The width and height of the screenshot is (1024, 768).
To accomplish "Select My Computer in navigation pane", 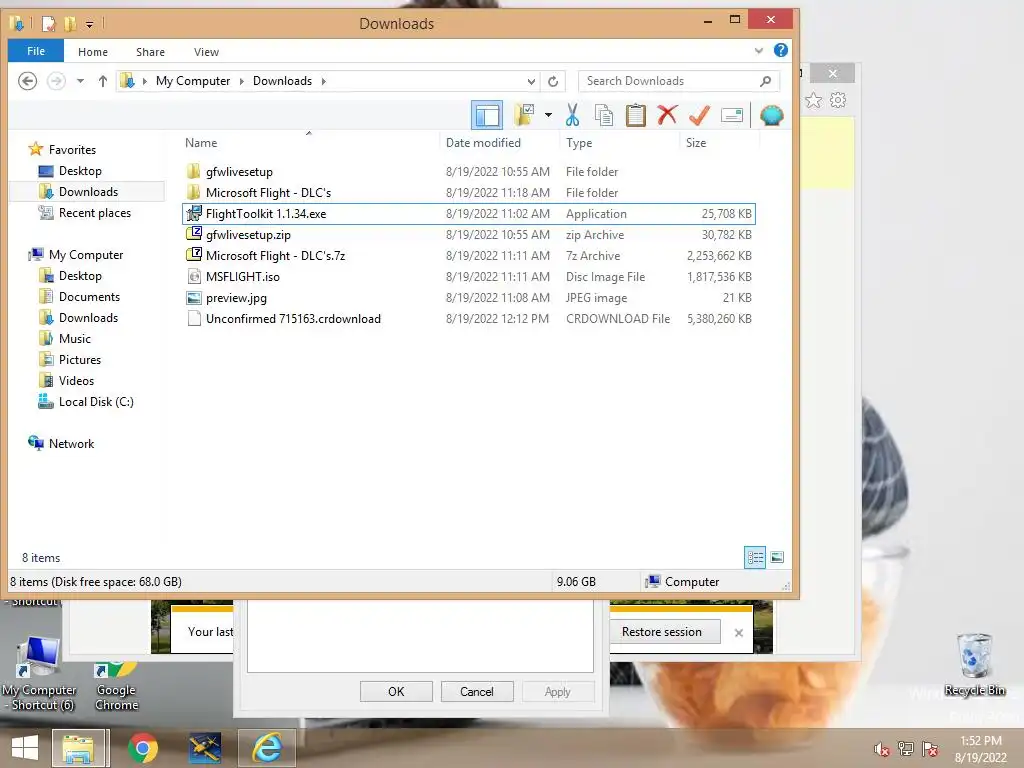I will pos(86,255).
